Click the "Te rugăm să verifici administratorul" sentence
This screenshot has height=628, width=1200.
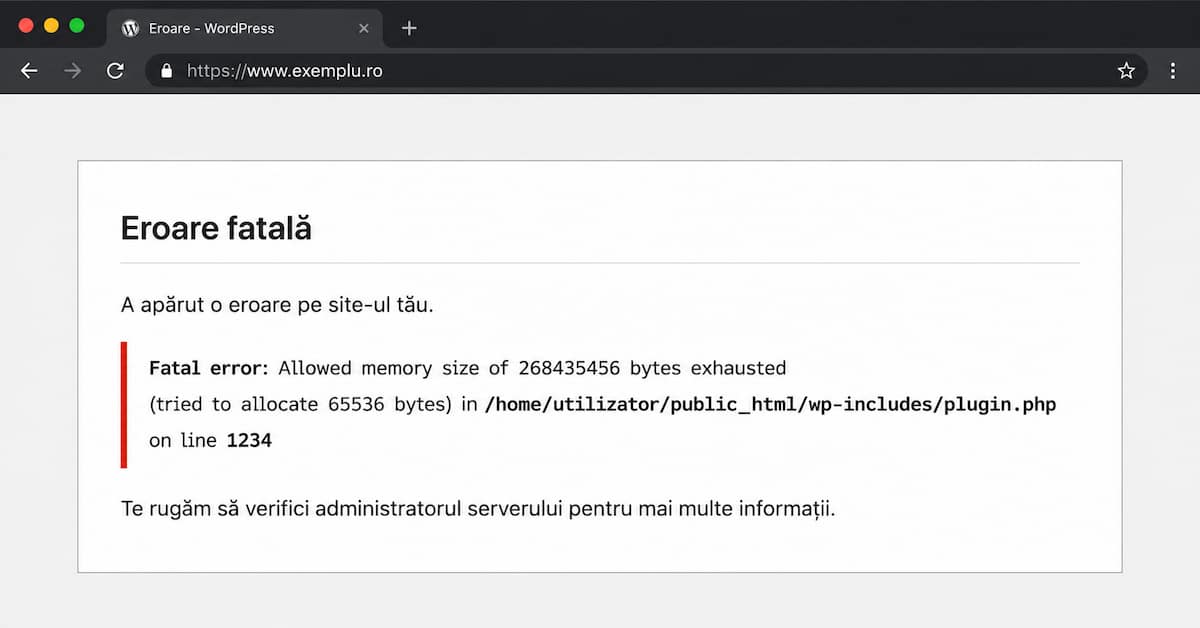tap(478, 509)
